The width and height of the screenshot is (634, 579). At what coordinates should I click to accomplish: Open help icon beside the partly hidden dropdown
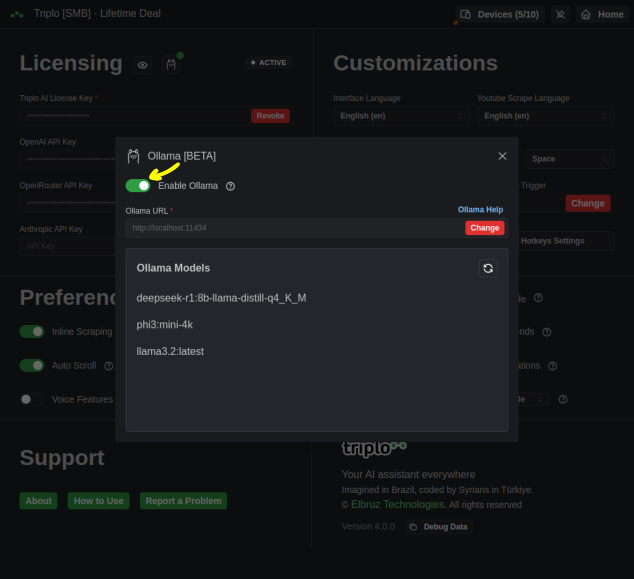tap(563, 399)
